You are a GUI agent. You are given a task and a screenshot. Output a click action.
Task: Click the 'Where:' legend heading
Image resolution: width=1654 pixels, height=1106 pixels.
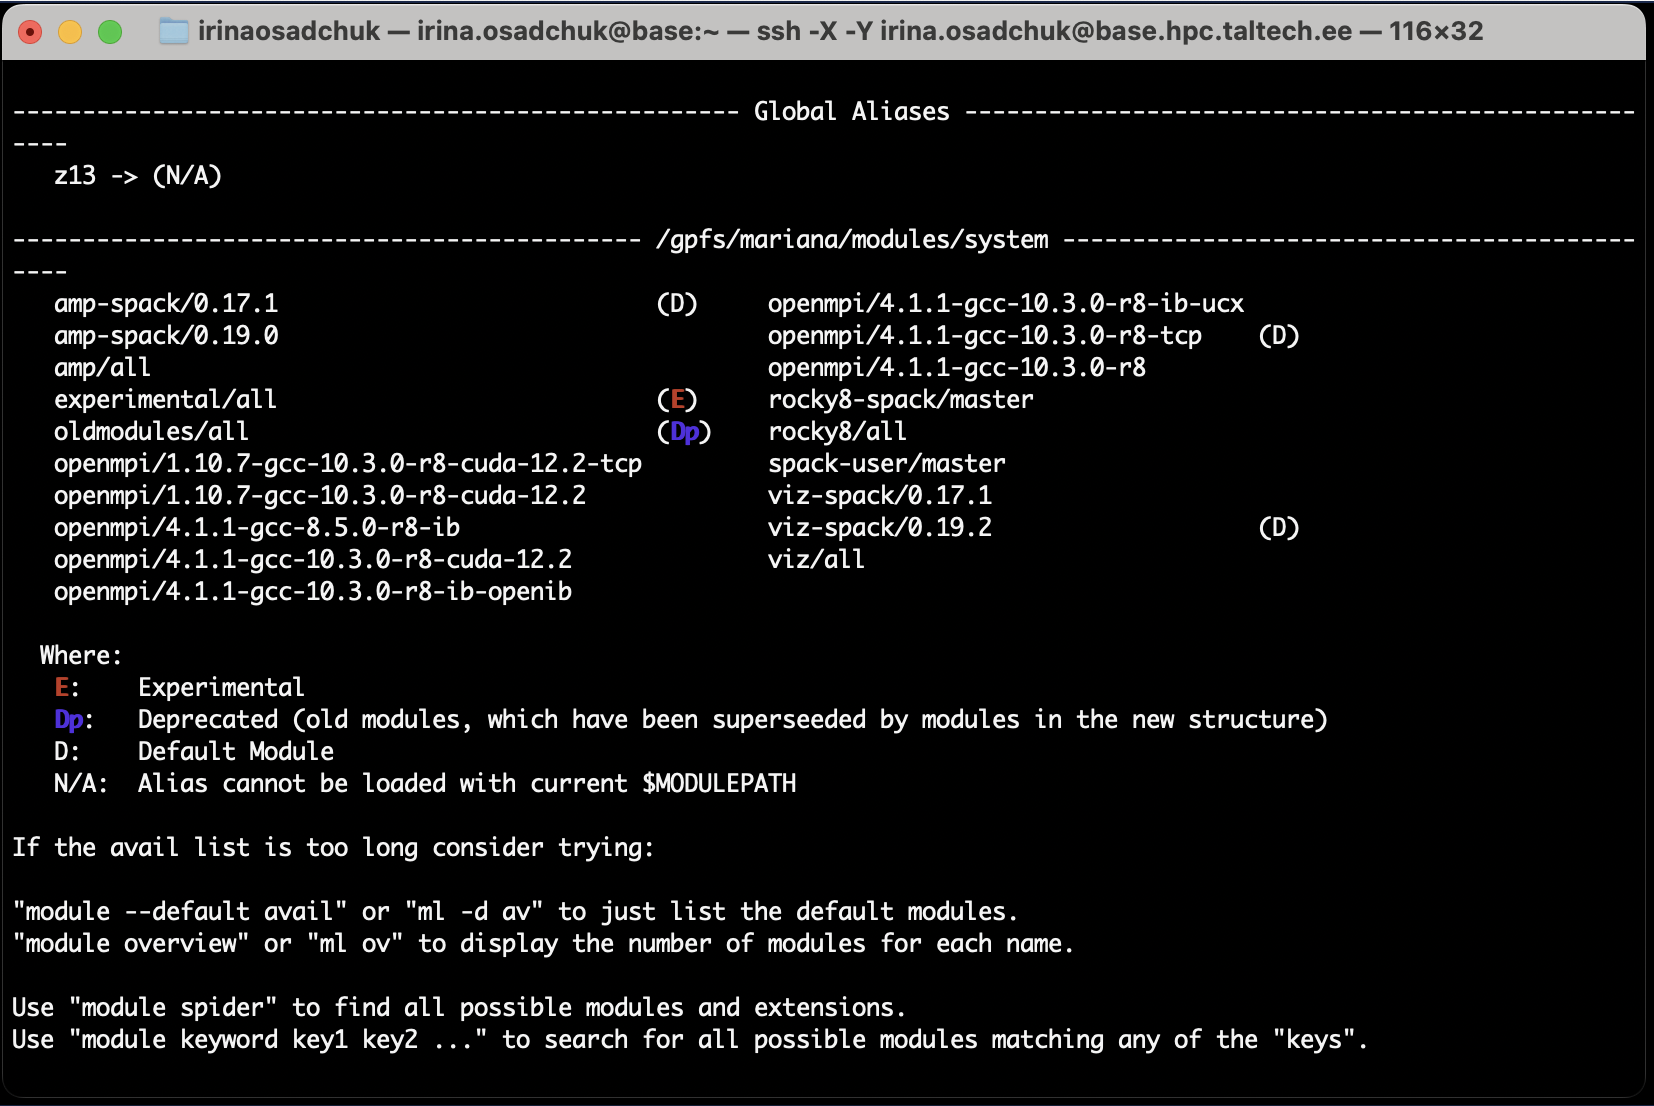[81, 656]
